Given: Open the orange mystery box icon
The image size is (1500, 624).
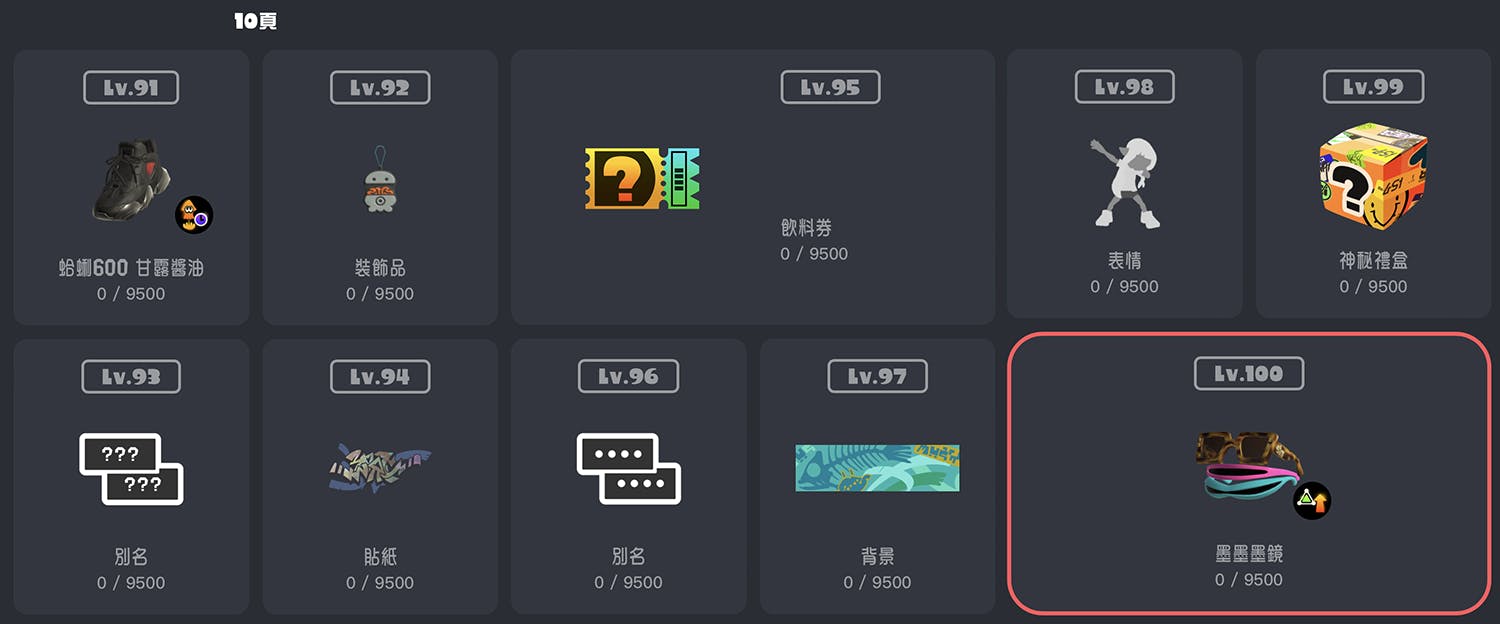Looking at the screenshot, I should (1373, 177).
